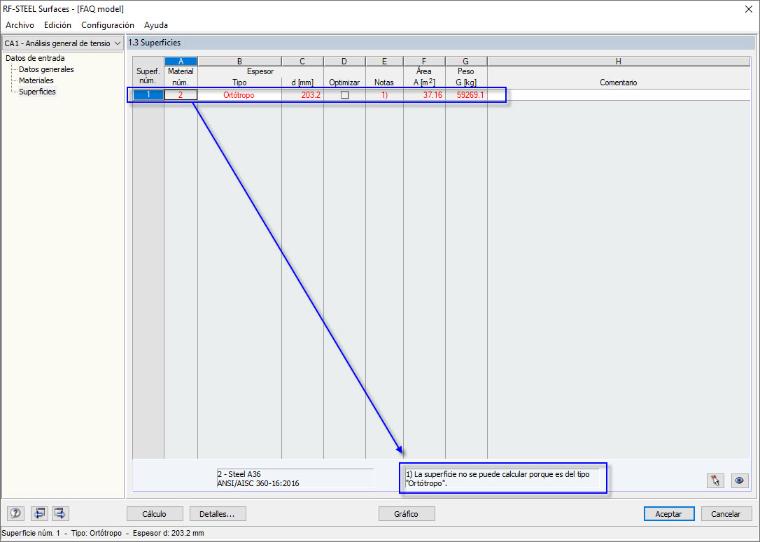The image size is (760, 542).
Task: Click thickness value 203.2 cell
Action: [302, 95]
